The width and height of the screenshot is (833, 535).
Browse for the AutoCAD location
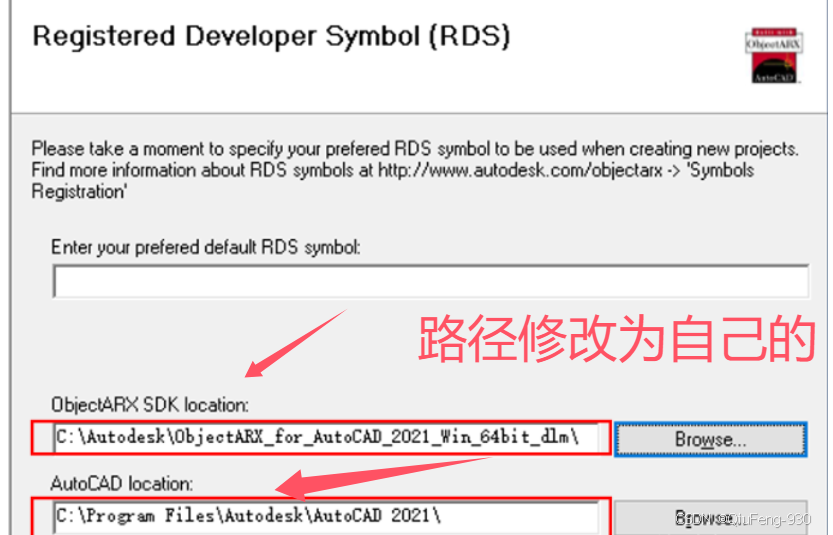click(x=710, y=517)
